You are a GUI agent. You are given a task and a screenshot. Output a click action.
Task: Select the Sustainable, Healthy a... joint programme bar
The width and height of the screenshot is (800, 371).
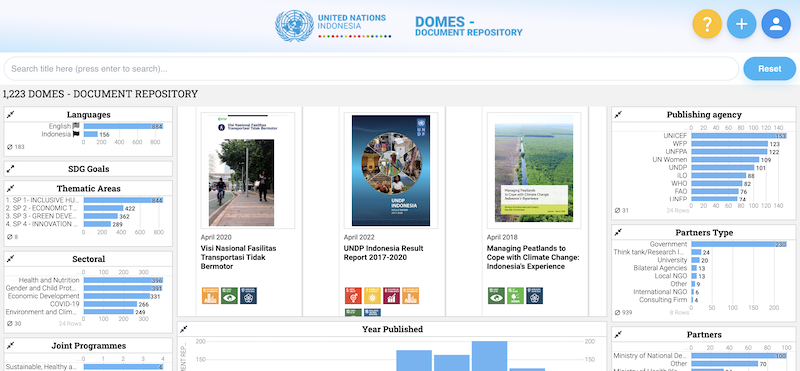point(123,367)
